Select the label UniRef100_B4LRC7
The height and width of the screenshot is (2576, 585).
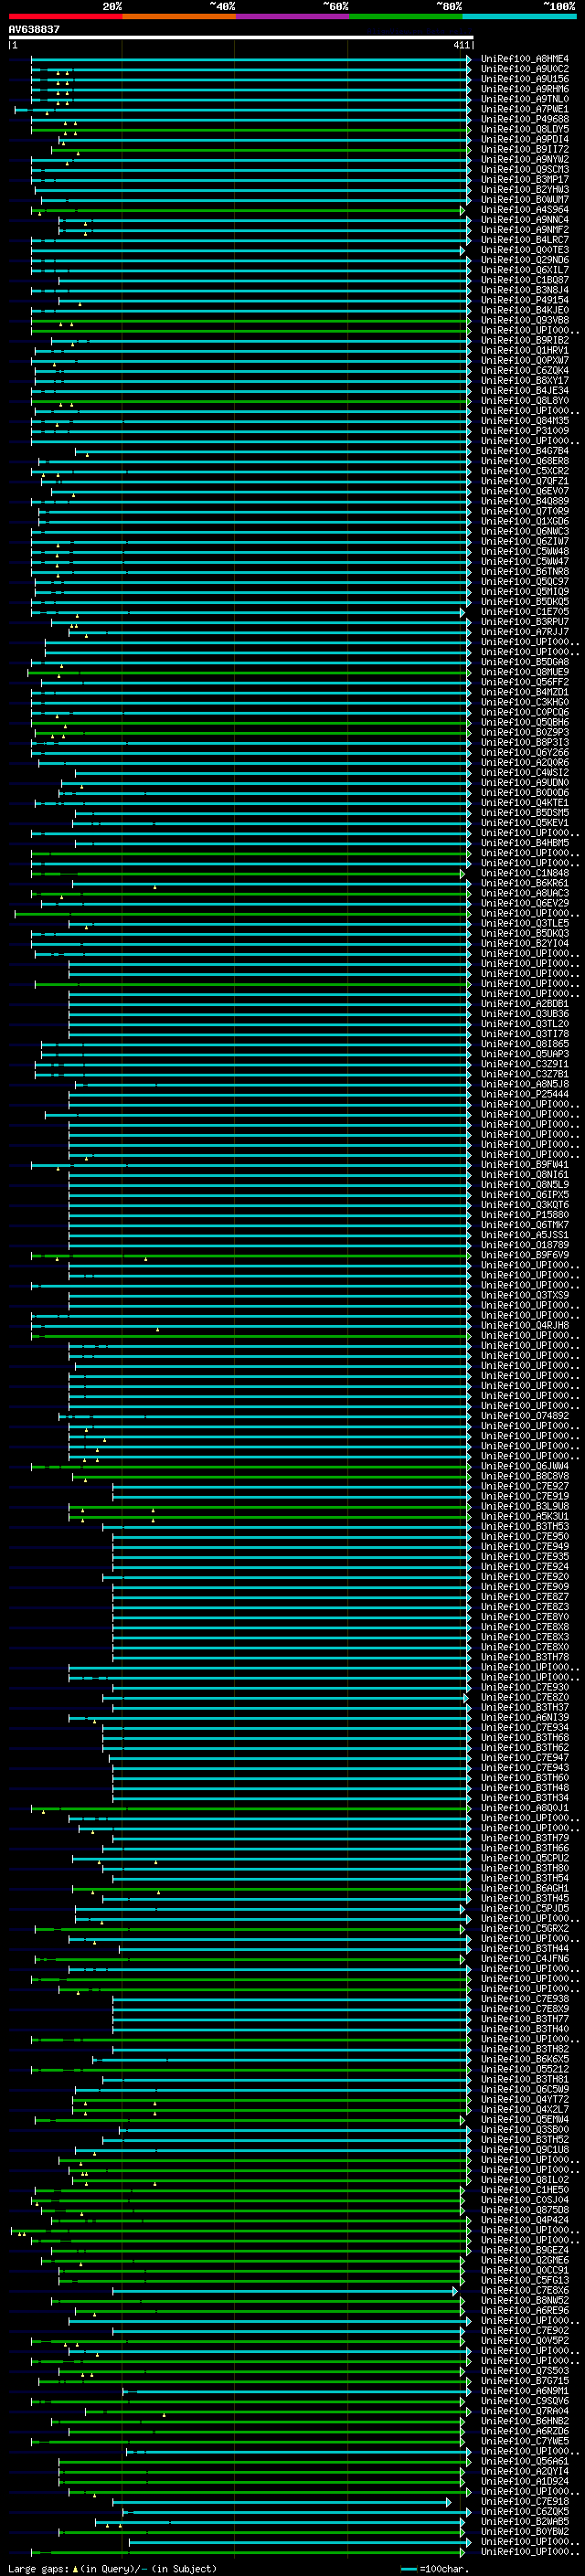point(524,240)
